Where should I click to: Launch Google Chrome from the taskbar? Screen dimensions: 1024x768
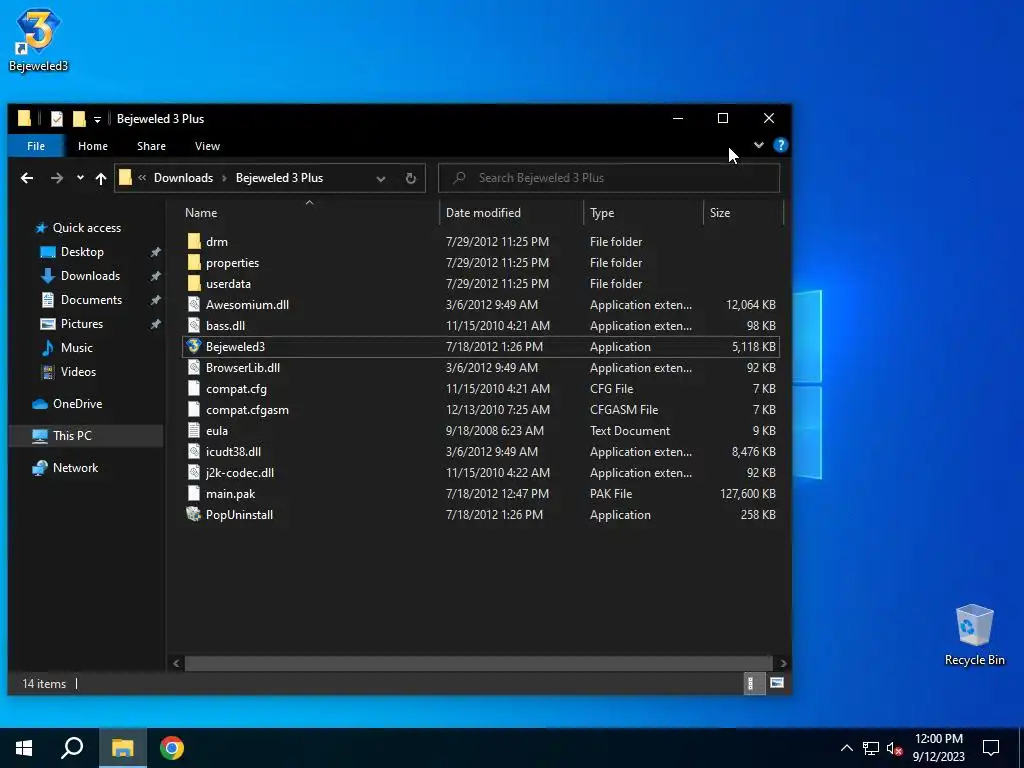(x=172, y=748)
